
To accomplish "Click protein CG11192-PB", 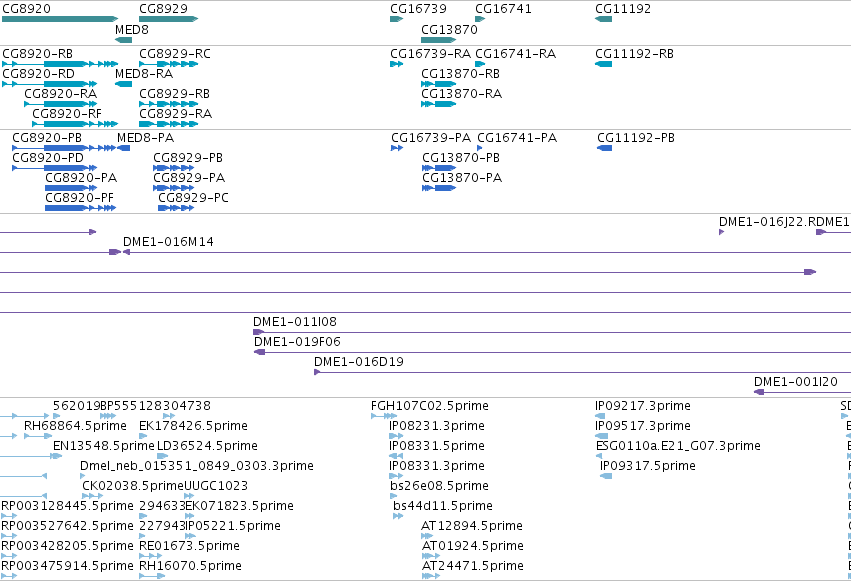I will click(x=636, y=138).
